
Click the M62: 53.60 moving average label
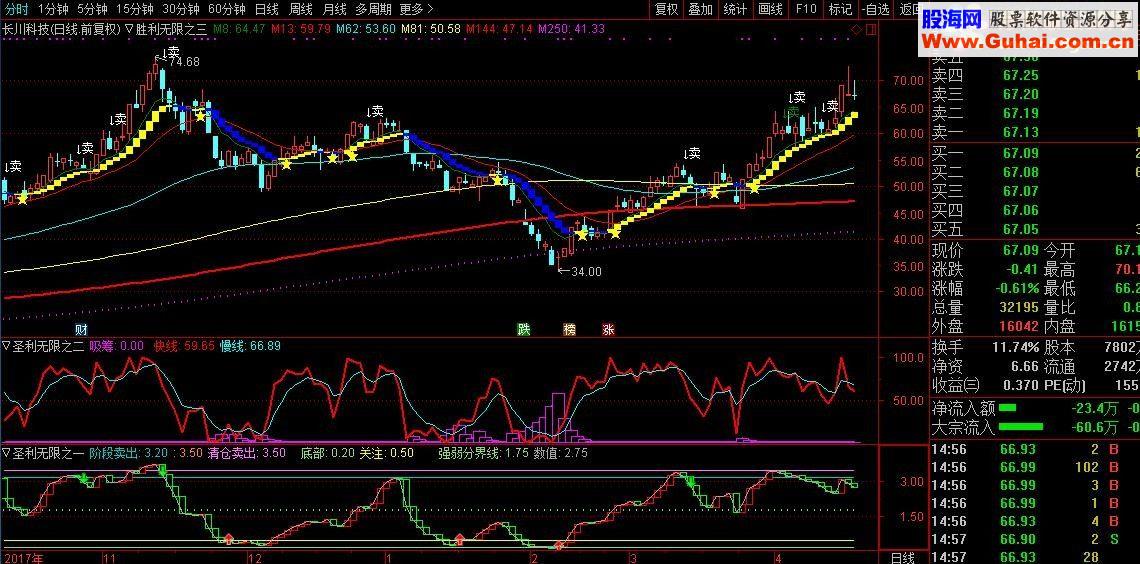tap(366, 29)
